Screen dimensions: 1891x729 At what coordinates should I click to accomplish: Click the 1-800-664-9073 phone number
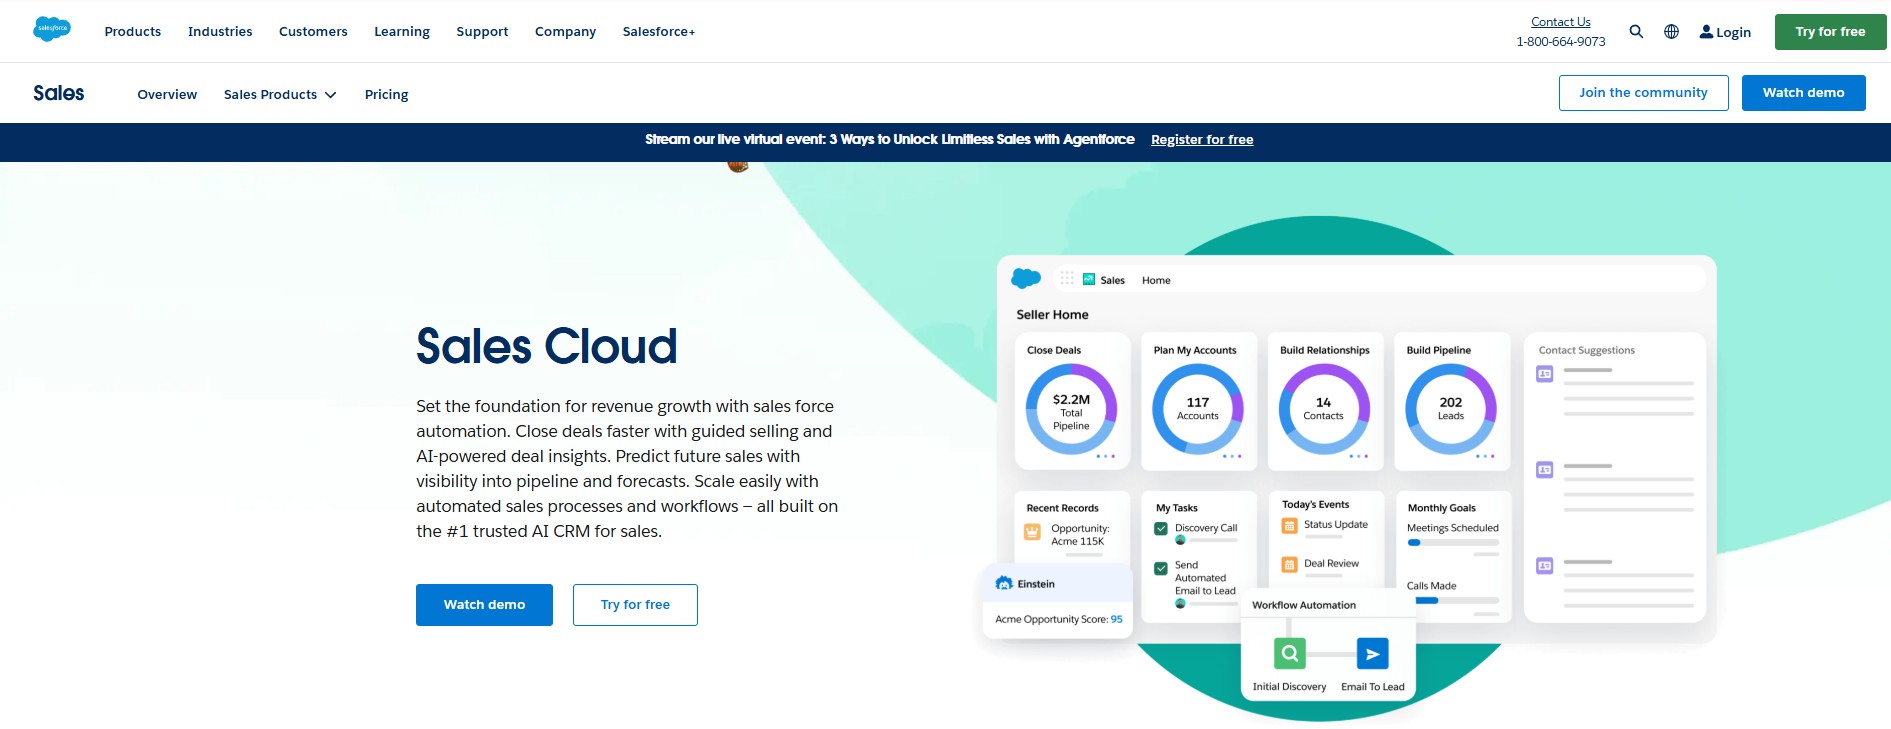pos(1560,42)
